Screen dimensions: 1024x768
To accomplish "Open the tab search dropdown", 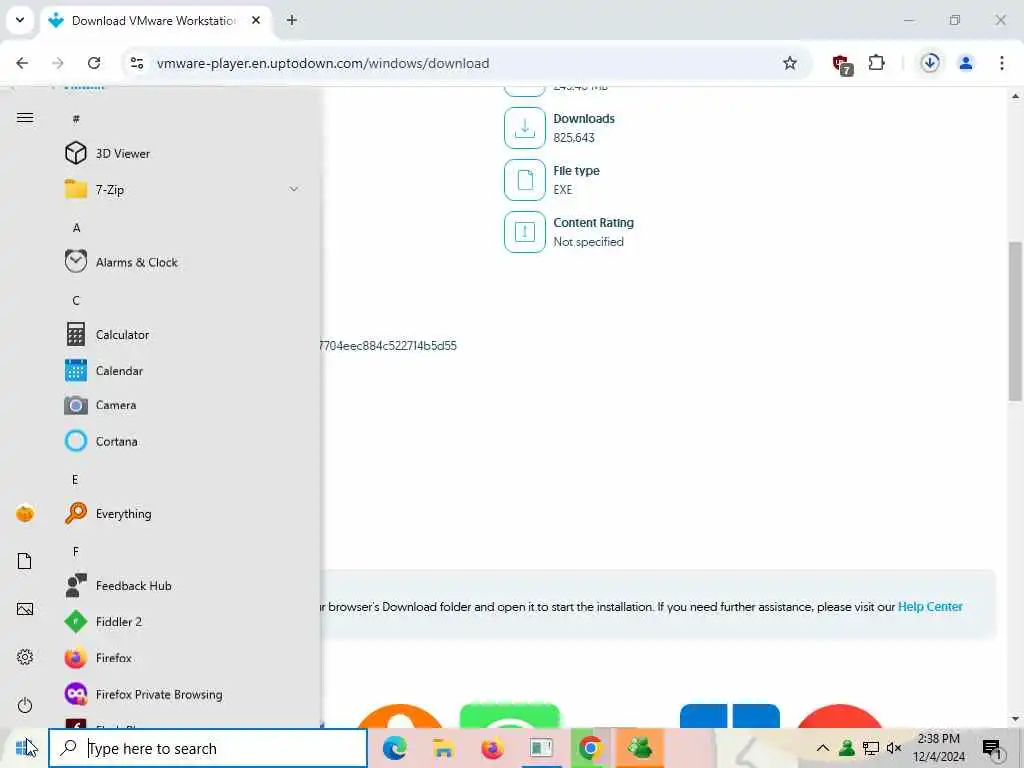I will pos(20,20).
